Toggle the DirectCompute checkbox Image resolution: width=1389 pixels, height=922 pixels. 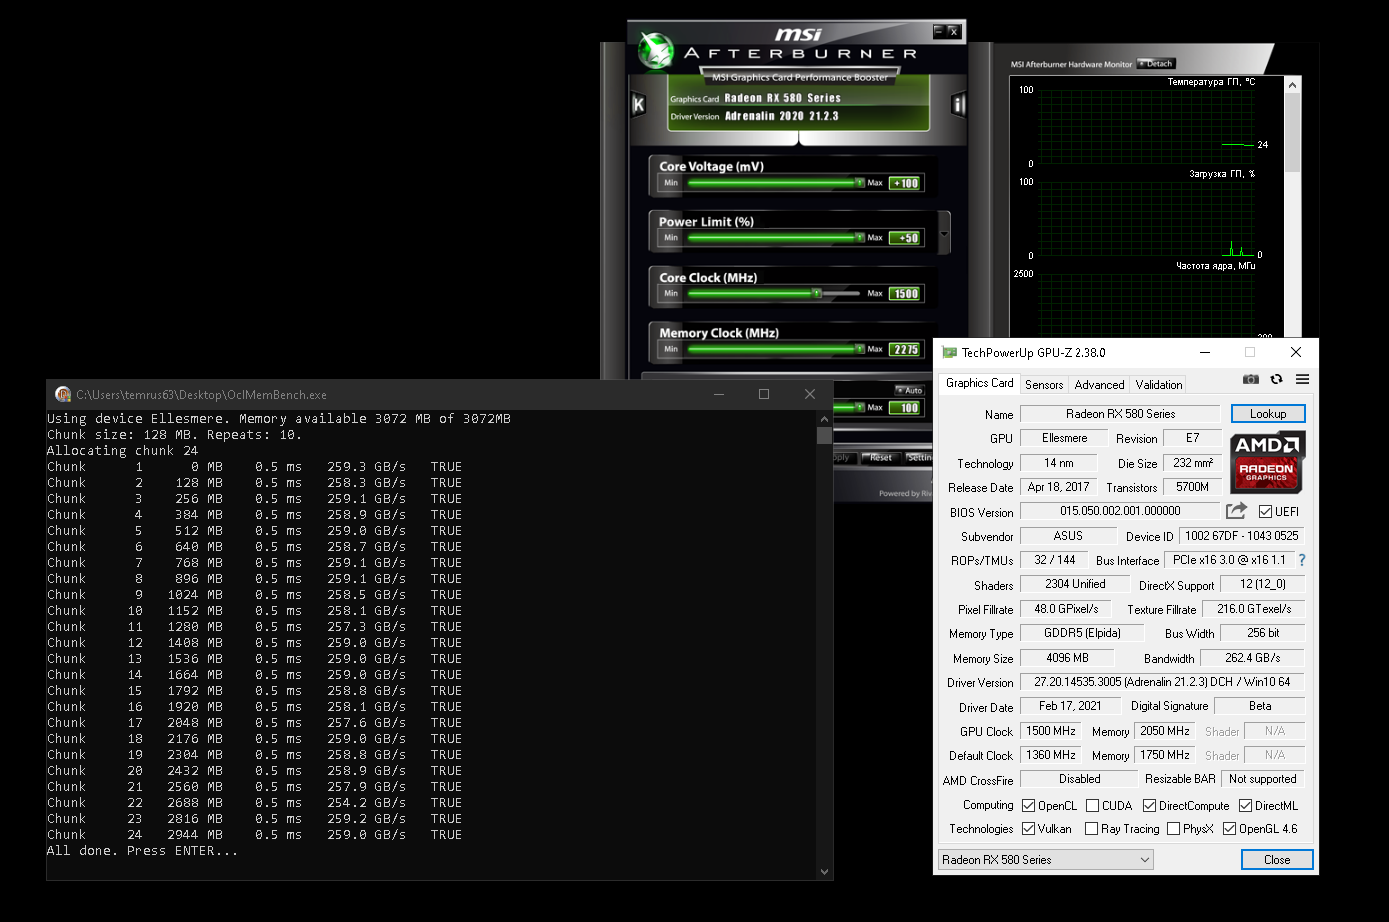(x=1149, y=805)
